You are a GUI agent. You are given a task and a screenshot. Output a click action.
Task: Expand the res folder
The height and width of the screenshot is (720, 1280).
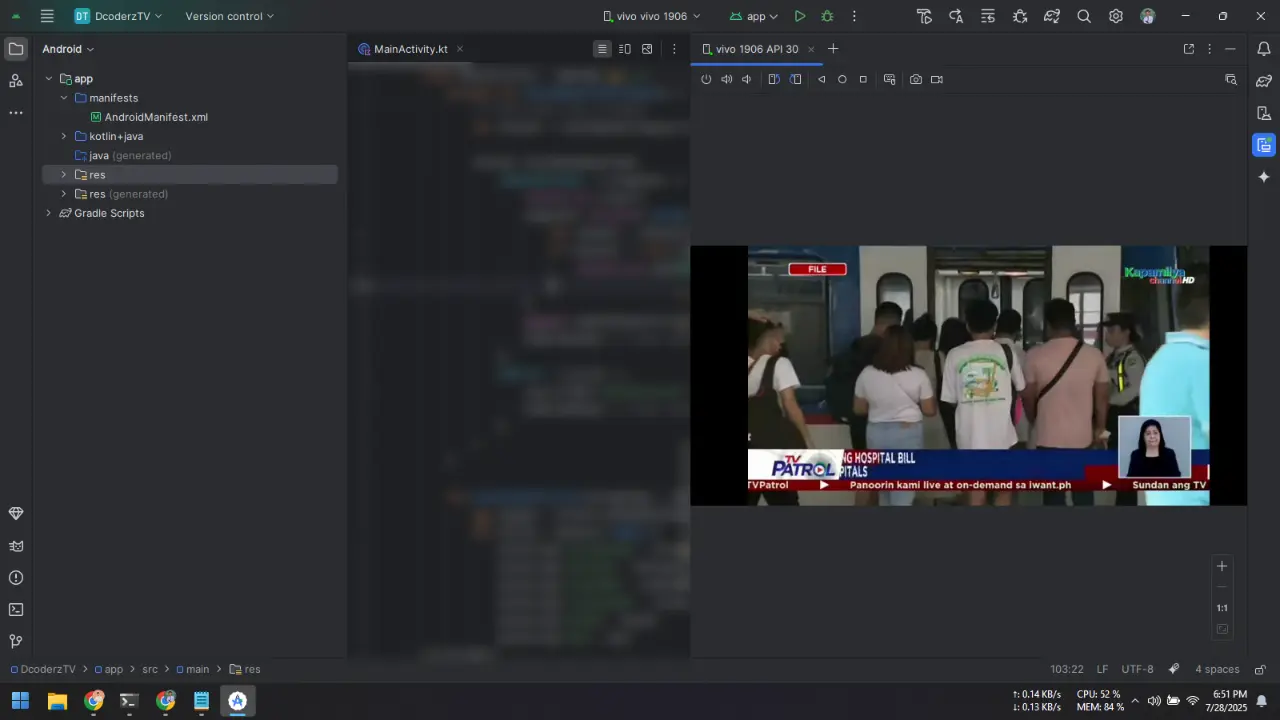pyautogui.click(x=64, y=175)
